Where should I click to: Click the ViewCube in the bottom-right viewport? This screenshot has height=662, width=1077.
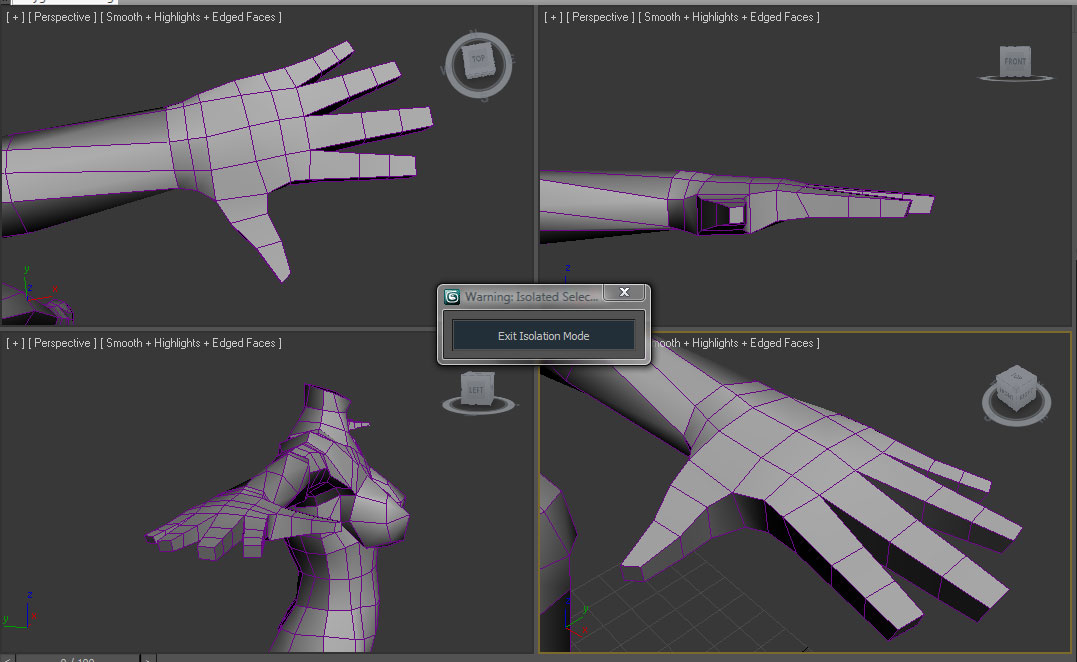point(1016,389)
